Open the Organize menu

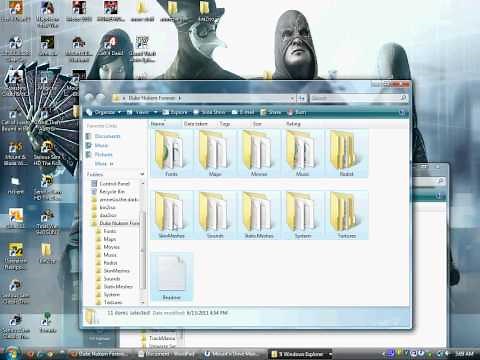tap(104, 113)
